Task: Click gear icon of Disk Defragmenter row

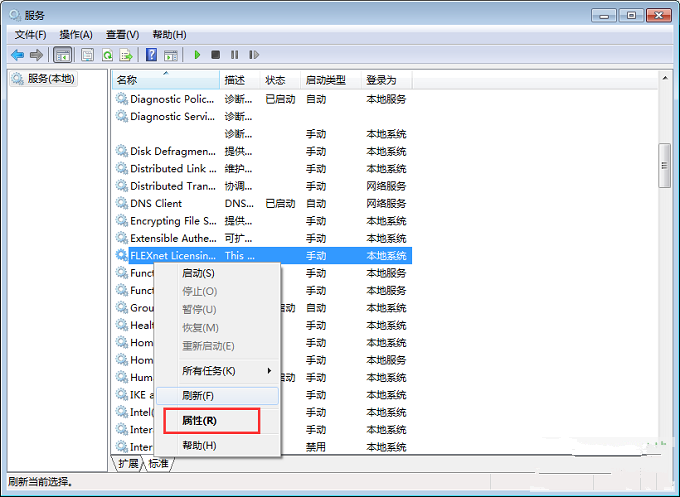Action: pos(121,151)
